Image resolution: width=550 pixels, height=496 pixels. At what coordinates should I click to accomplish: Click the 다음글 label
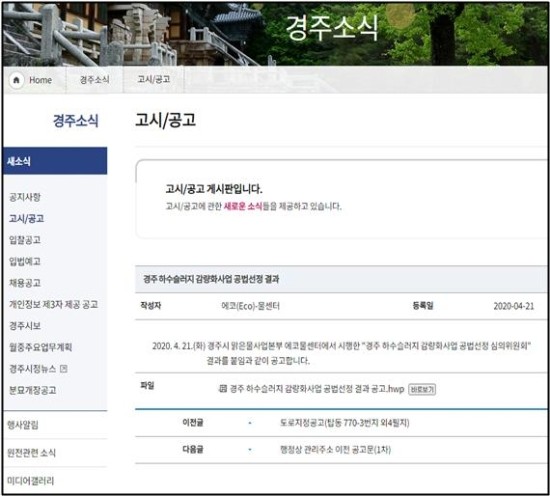point(193,449)
